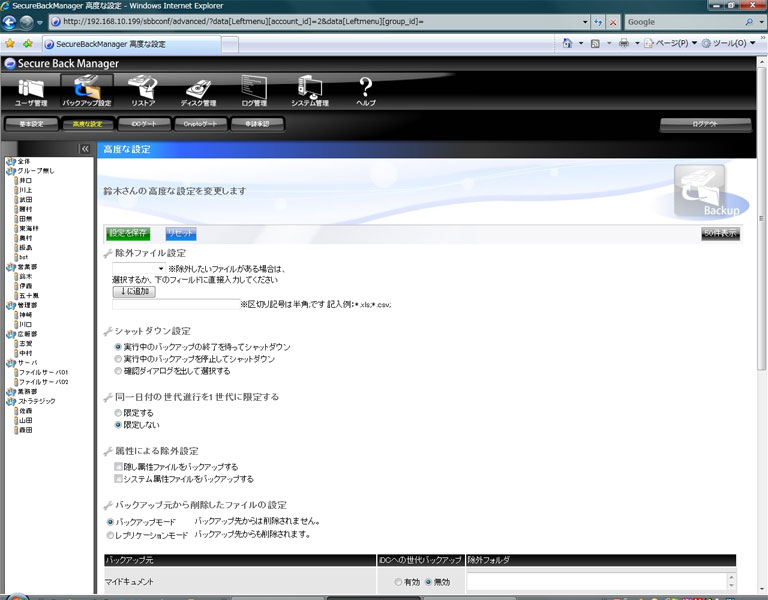768x600 pixels.
Task: Click the Google search box
Action: (684, 22)
